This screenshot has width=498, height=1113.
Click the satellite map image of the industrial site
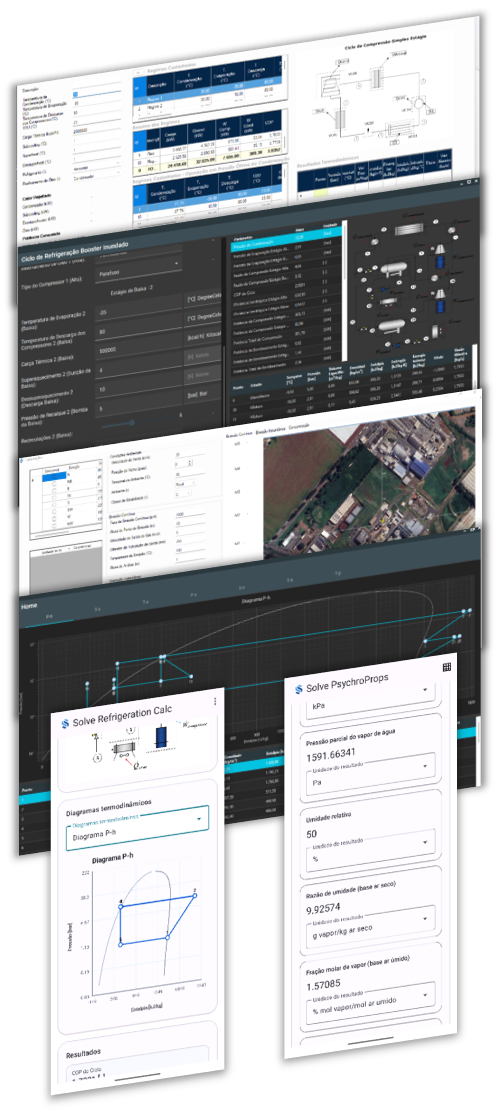tap(368, 485)
